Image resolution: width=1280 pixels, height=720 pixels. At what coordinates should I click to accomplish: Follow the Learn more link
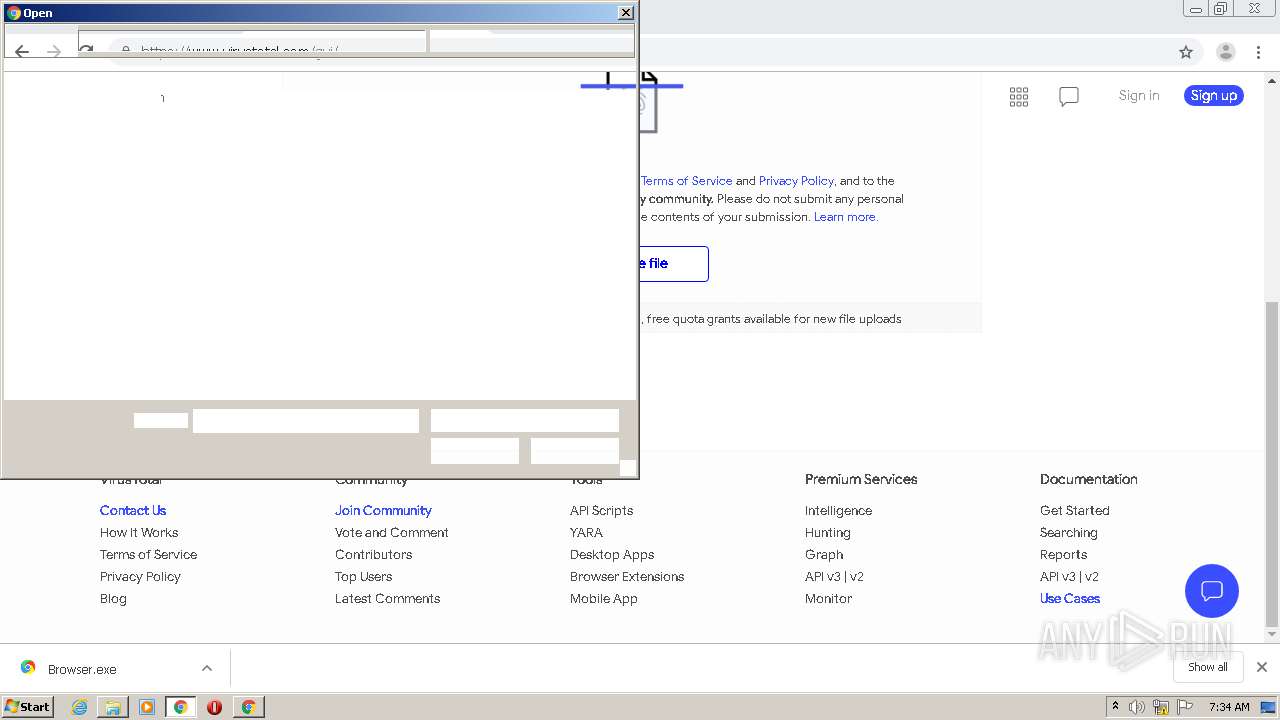[x=846, y=217]
